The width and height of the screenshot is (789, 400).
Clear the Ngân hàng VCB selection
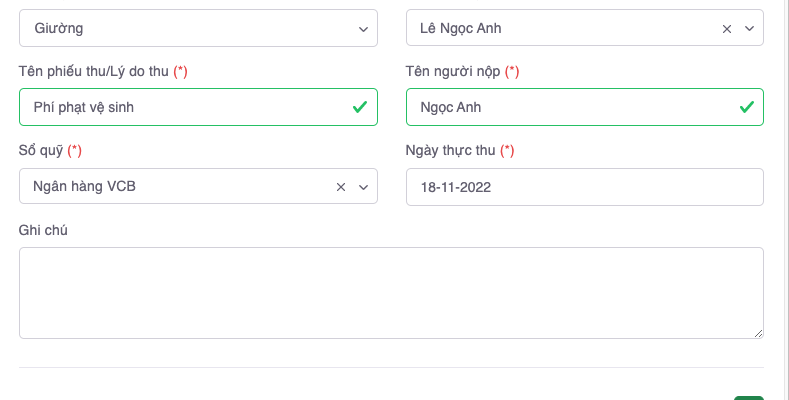[x=341, y=187]
